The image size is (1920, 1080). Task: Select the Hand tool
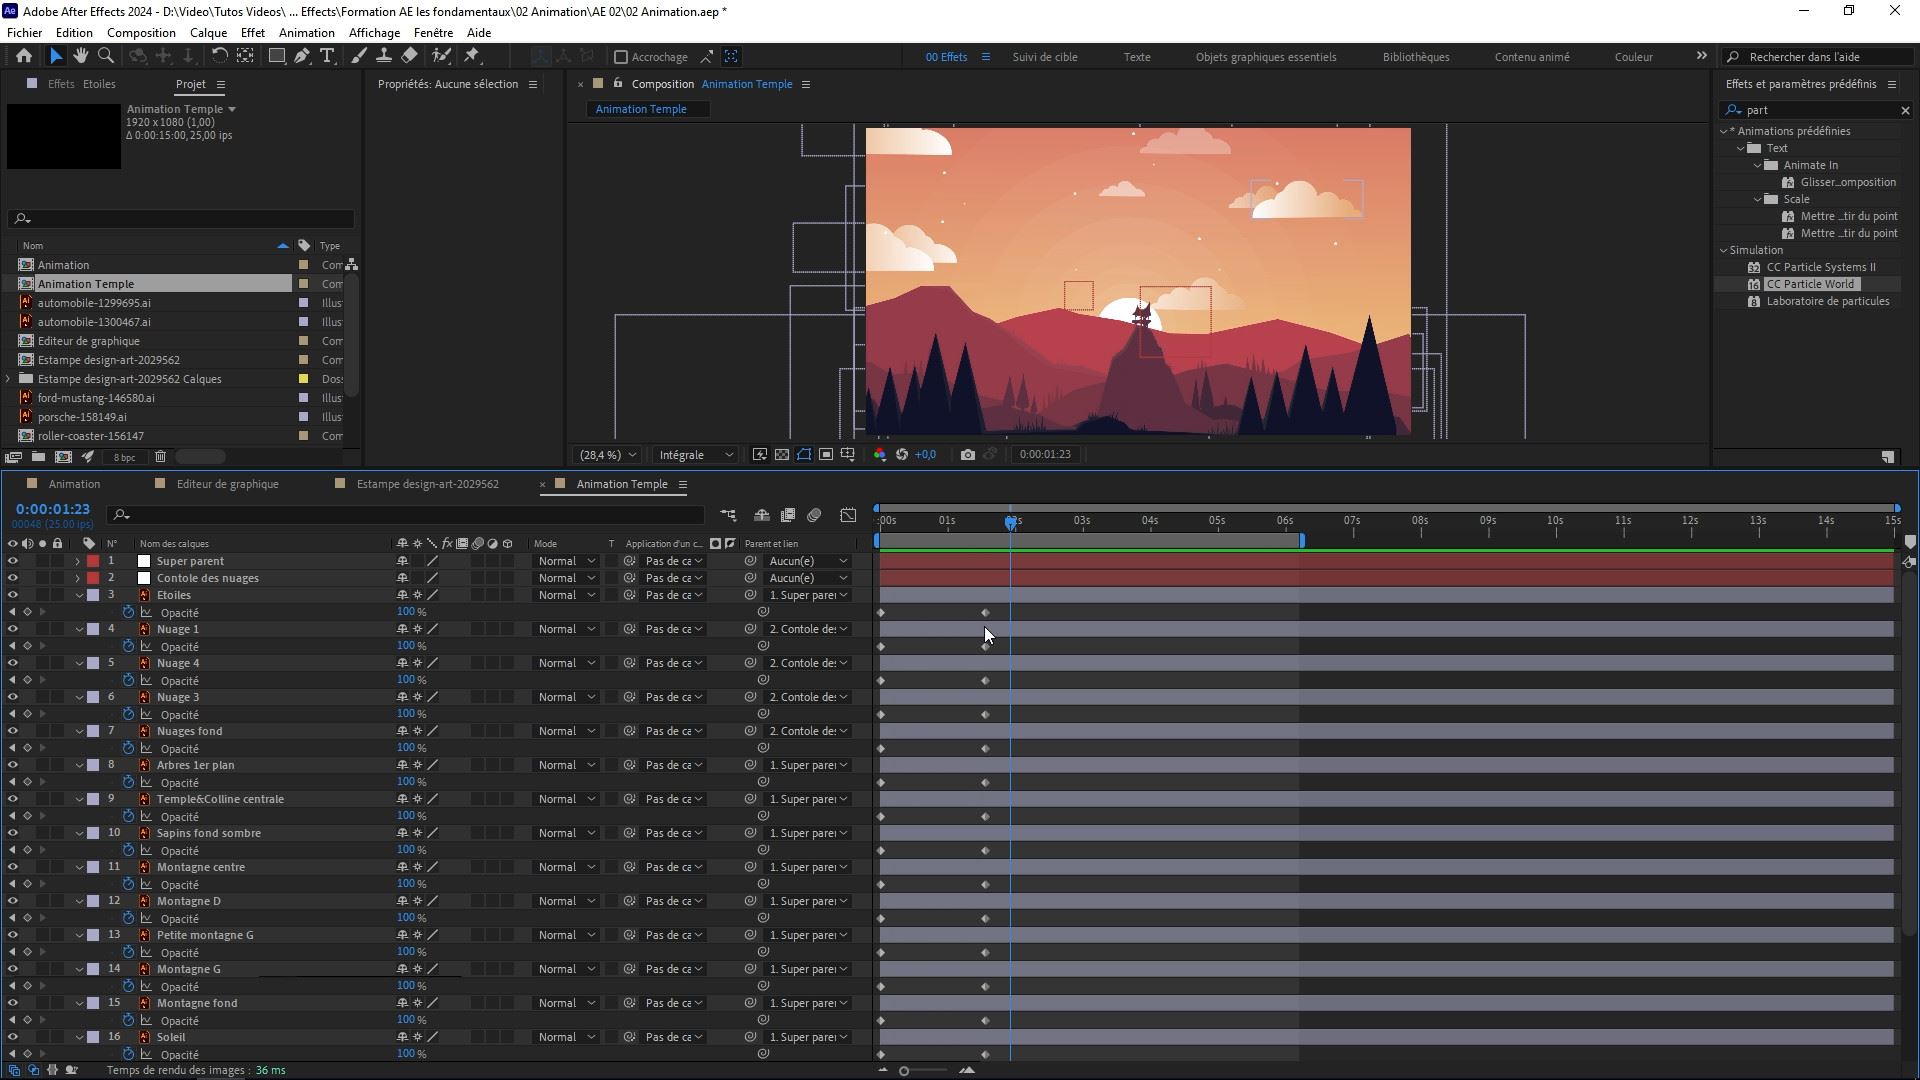tap(80, 56)
